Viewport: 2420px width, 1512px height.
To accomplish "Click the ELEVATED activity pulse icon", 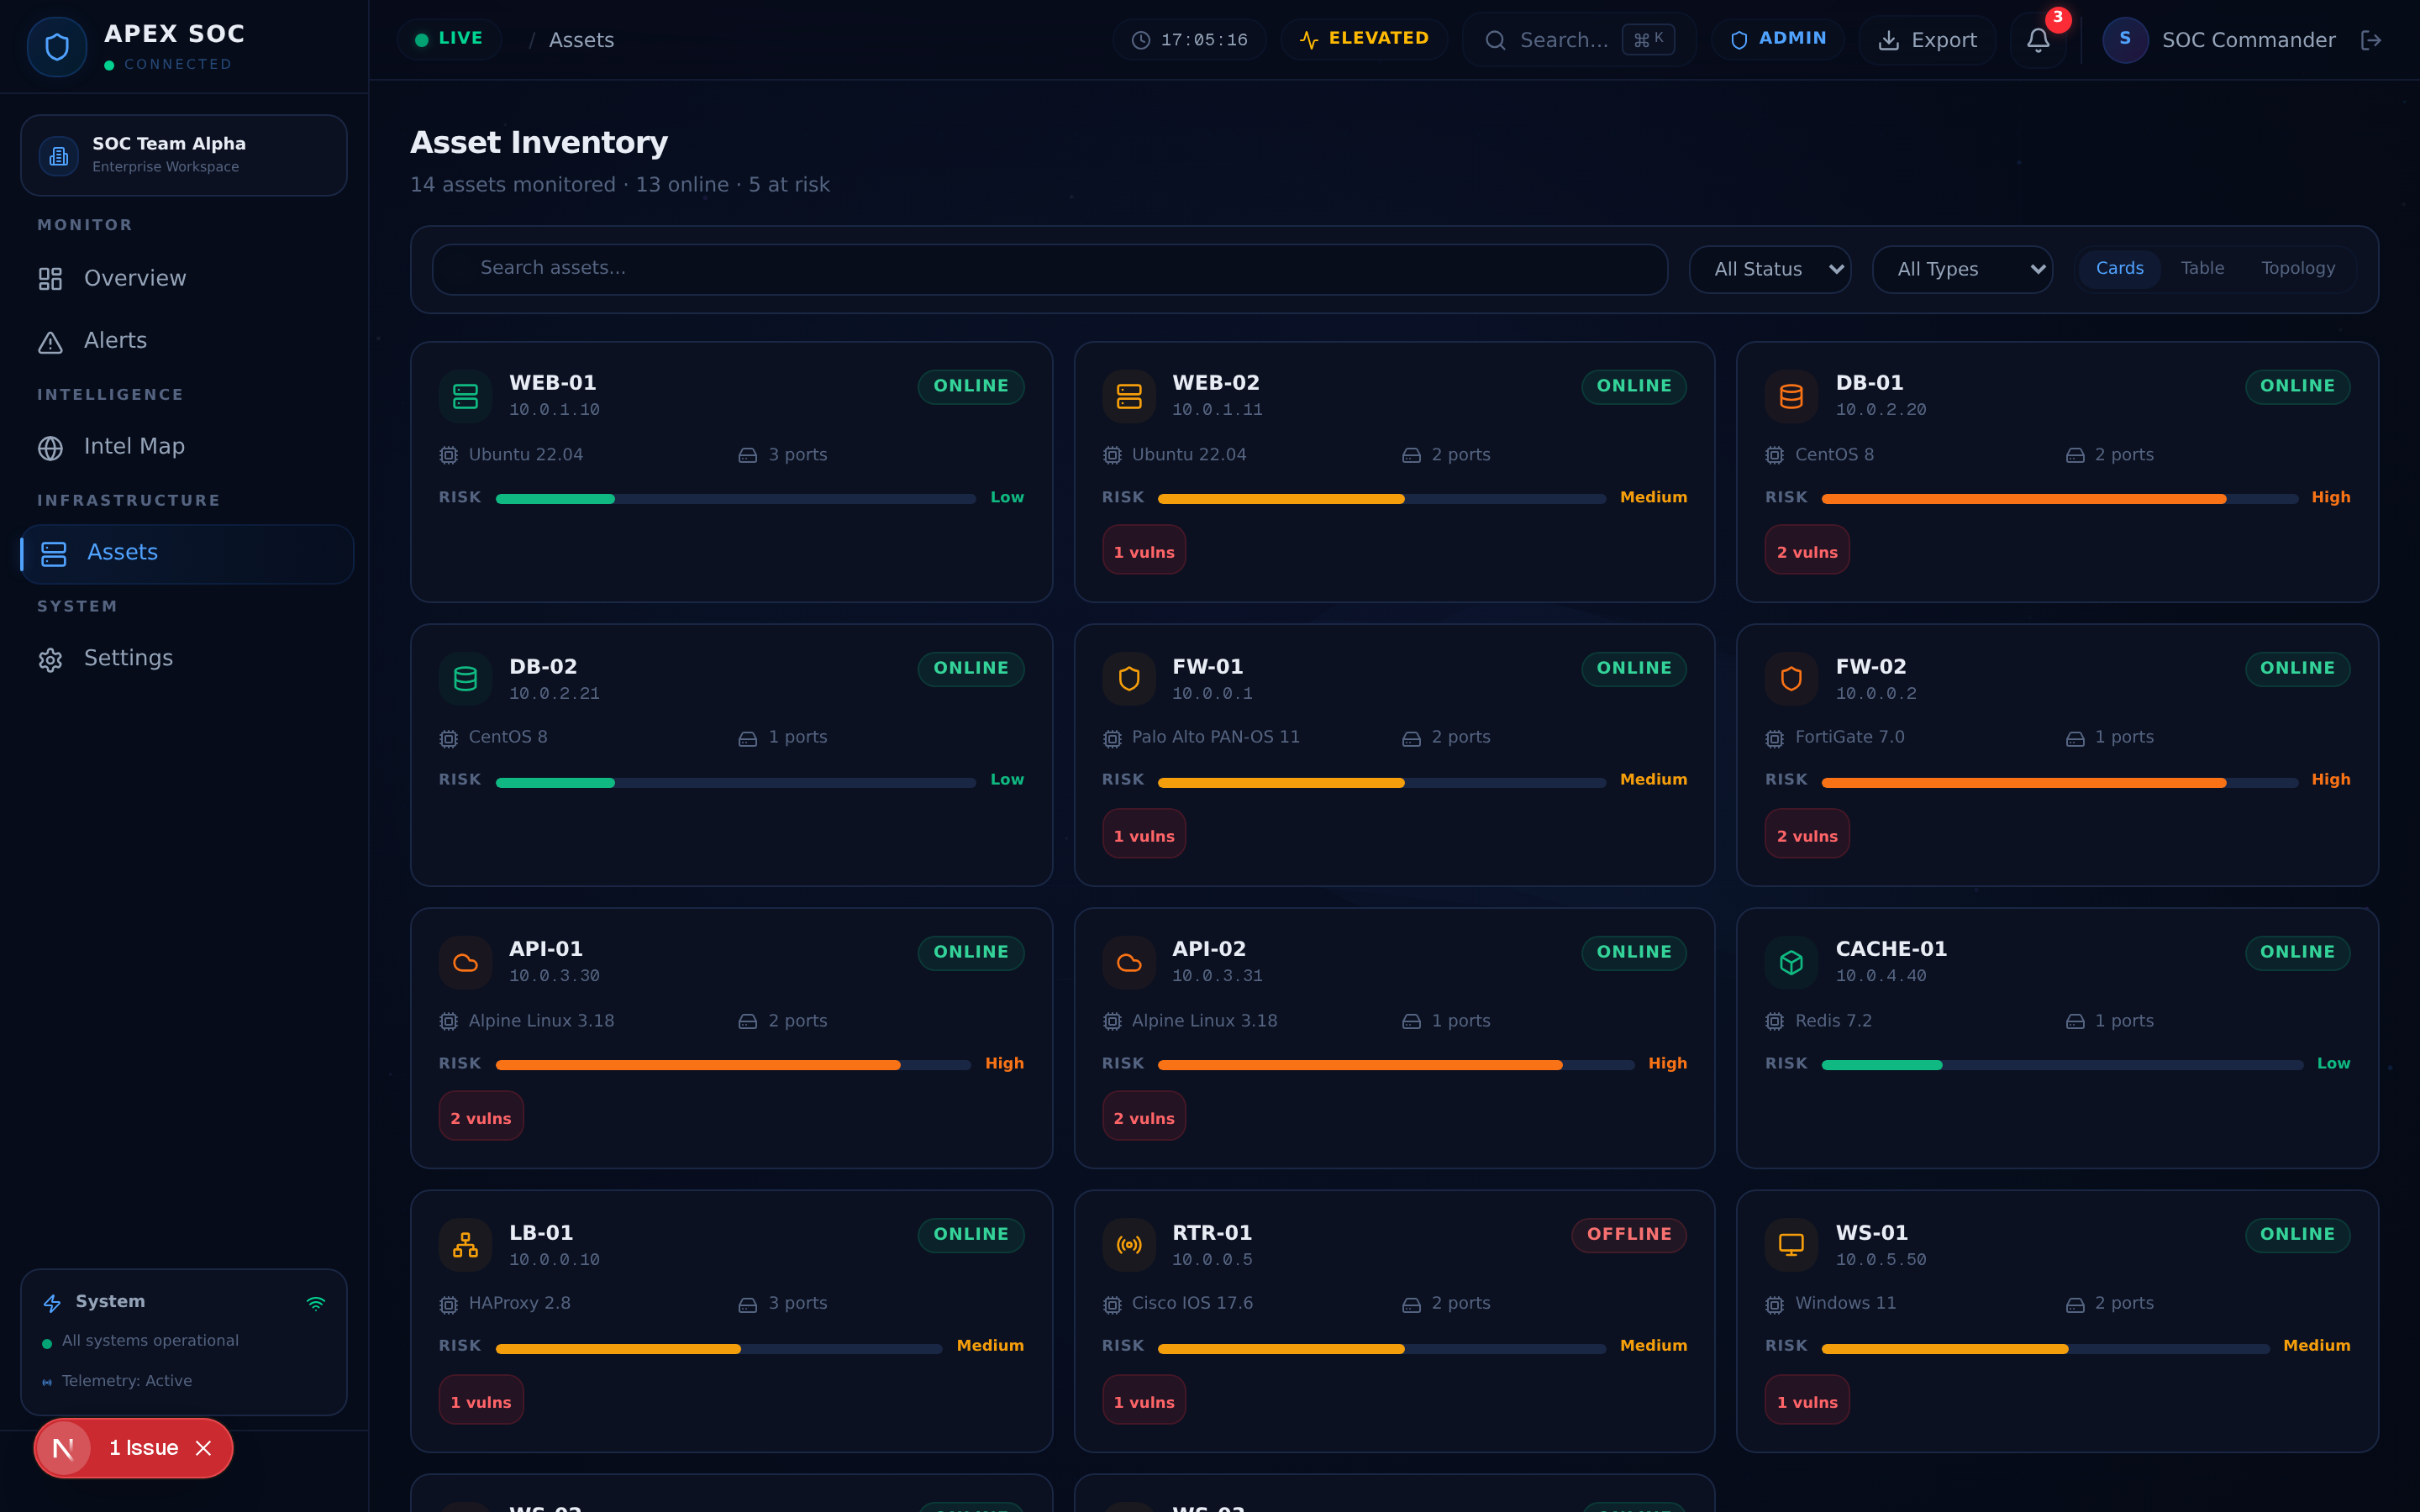I will point(1309,40).
